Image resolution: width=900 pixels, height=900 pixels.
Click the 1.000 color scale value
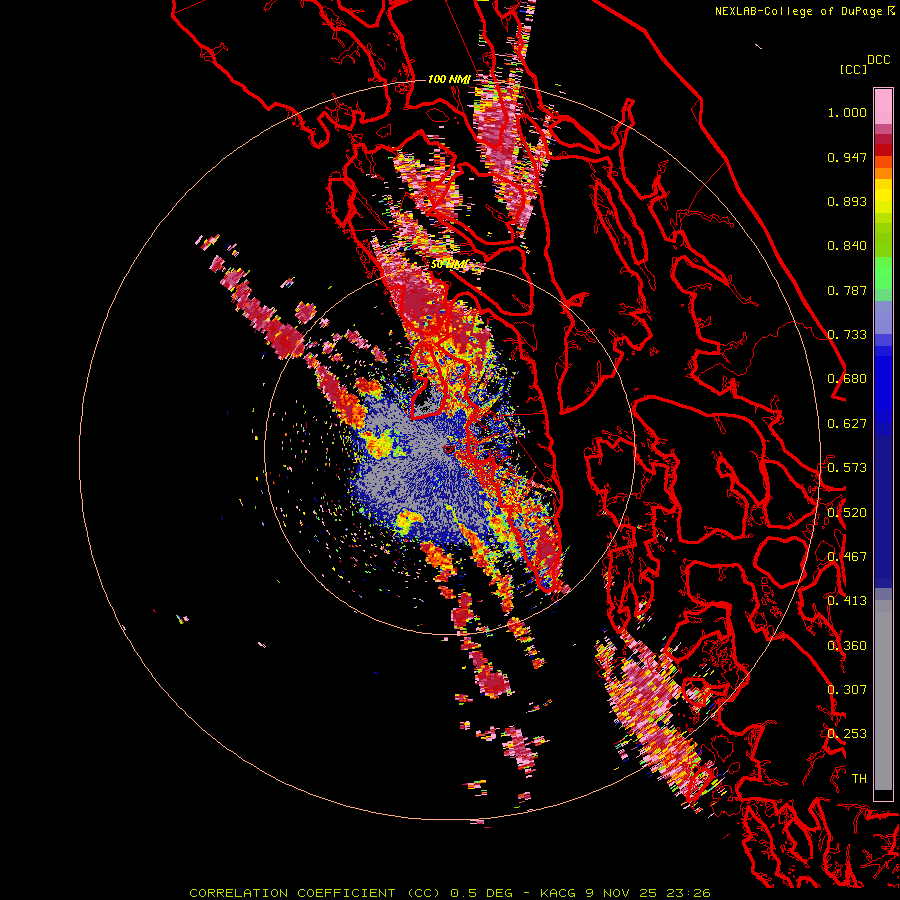pyautogui.click(x=847, y=112)
